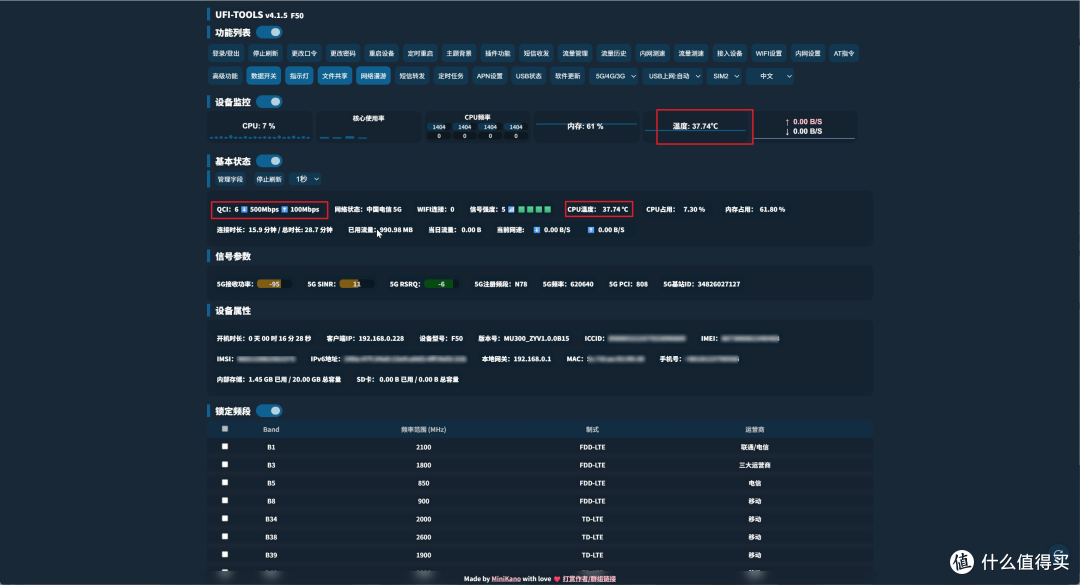Click the 文件共享 button
Image resolution: width=1080 pixels, height=585 pixels.
pos(335,76)
